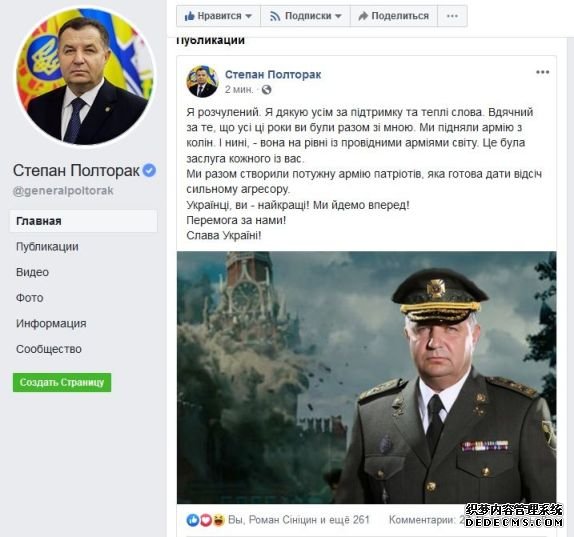Go to Публикации in the sidebar
The width and height of the screenshot is (574, 537).
[47, 247]
